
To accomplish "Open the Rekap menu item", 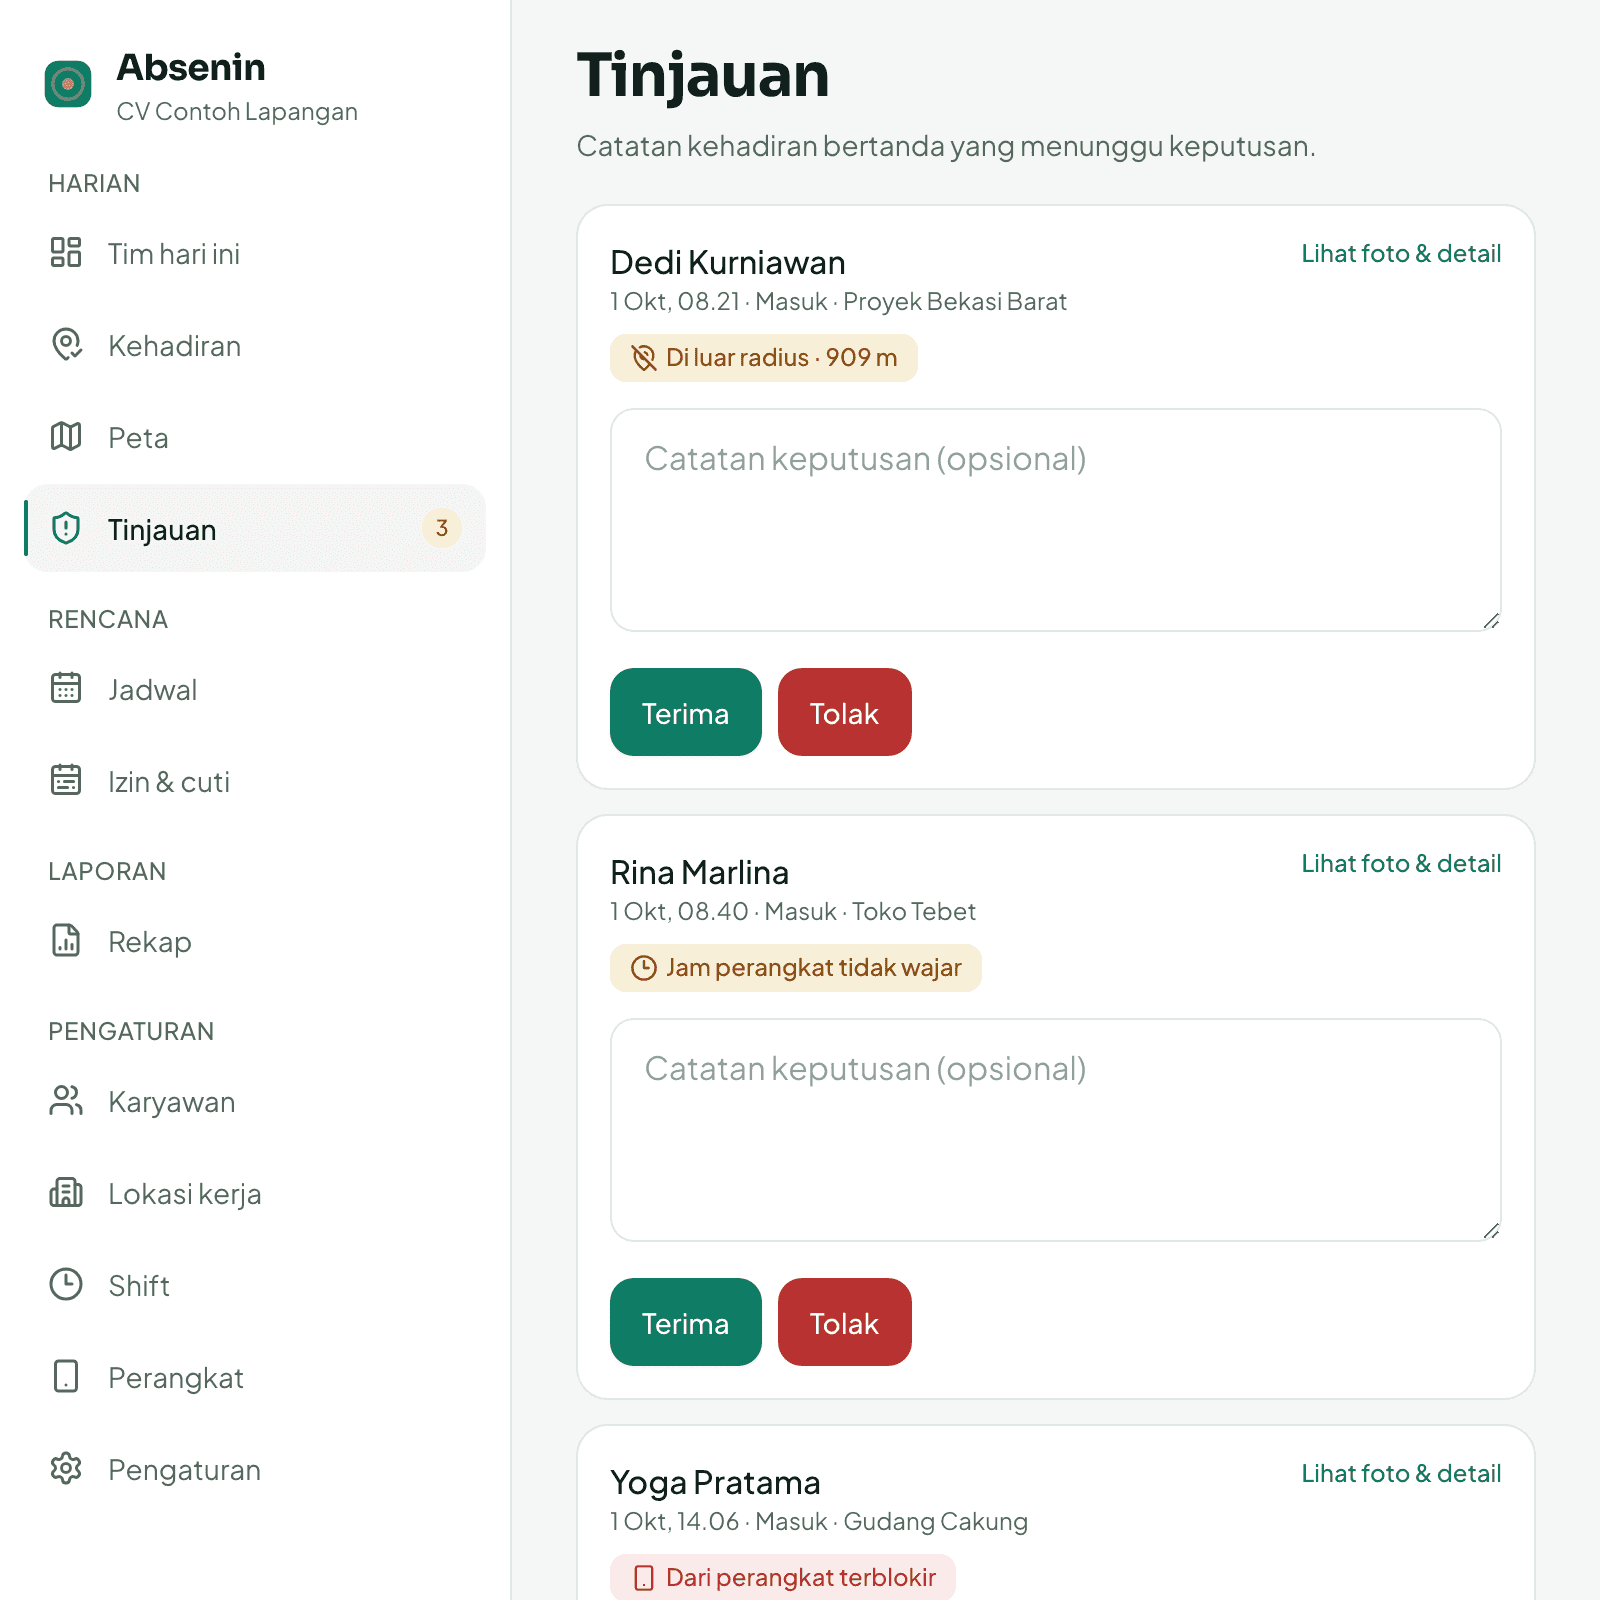I will pos(255,942).
